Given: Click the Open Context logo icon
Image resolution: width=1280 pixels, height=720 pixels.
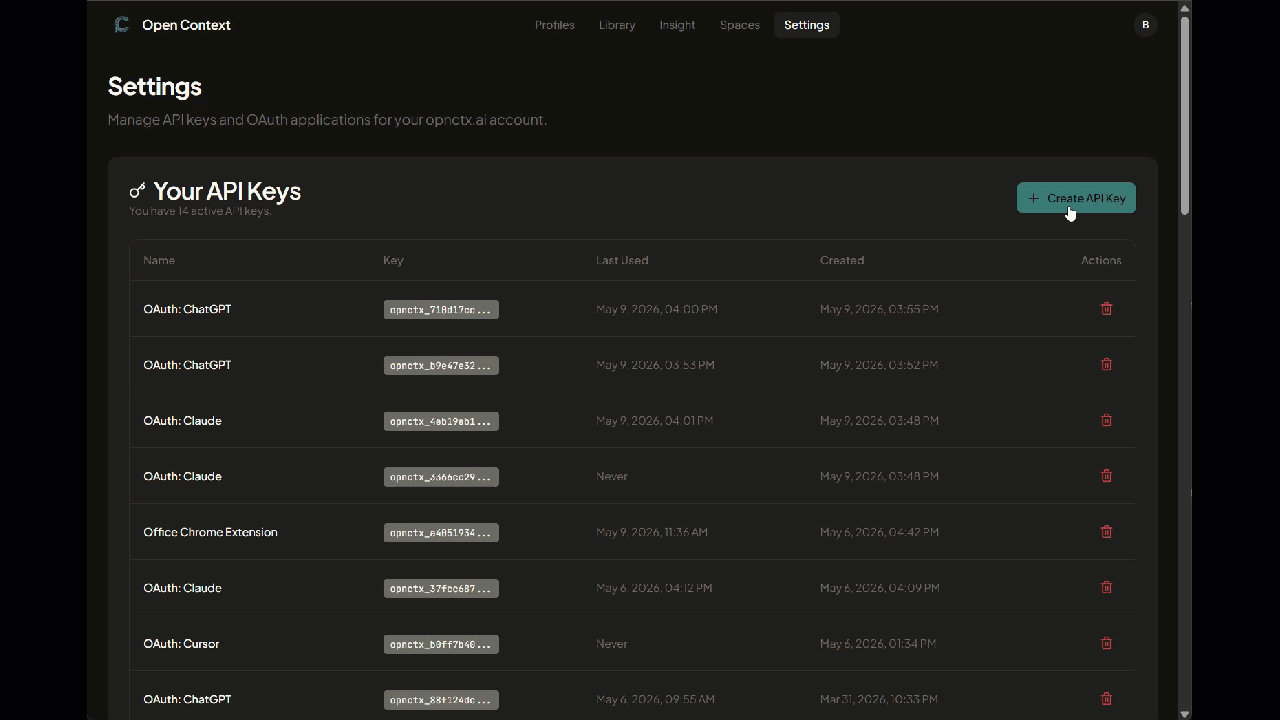Looking at the screenshot, I should pyautogui.click(x=122, y=25).
